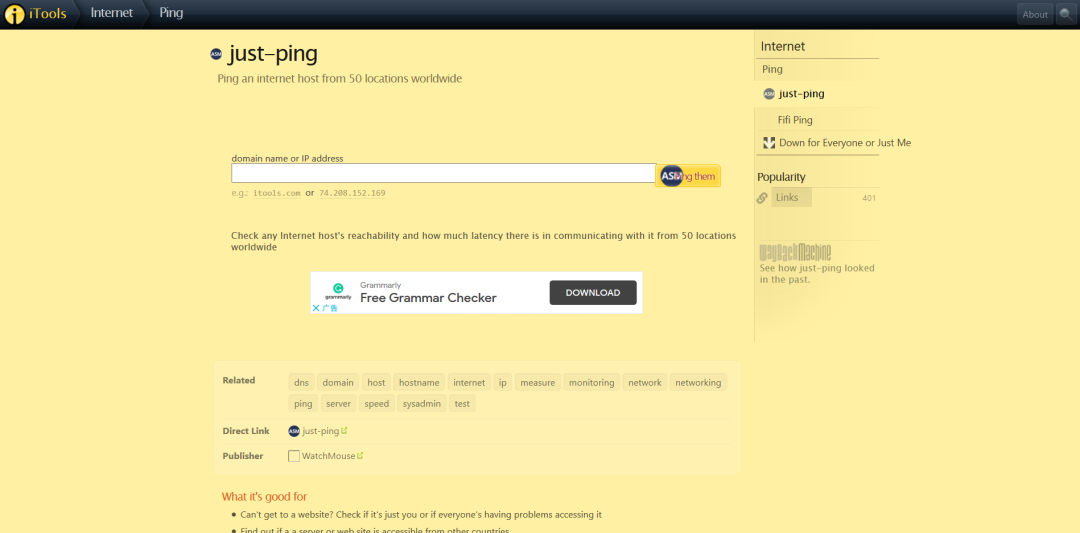Viewport: 1080px width, 533px height.
Task: Click the sysadmin tag
Action: point(421,404)
